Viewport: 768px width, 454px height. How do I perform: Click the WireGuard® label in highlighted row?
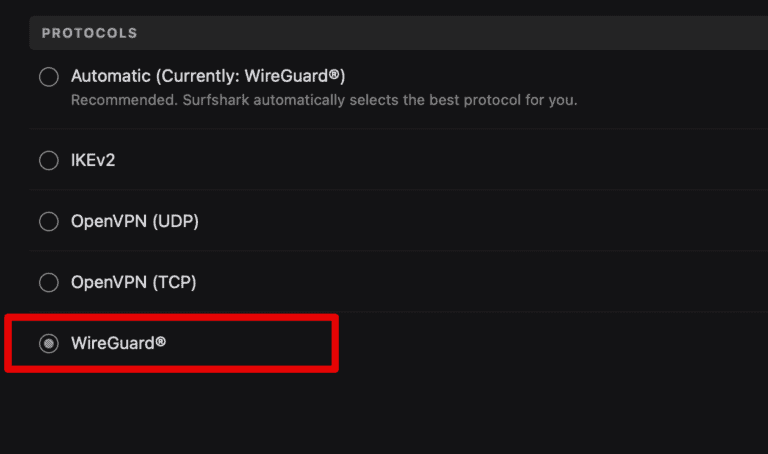118,344
